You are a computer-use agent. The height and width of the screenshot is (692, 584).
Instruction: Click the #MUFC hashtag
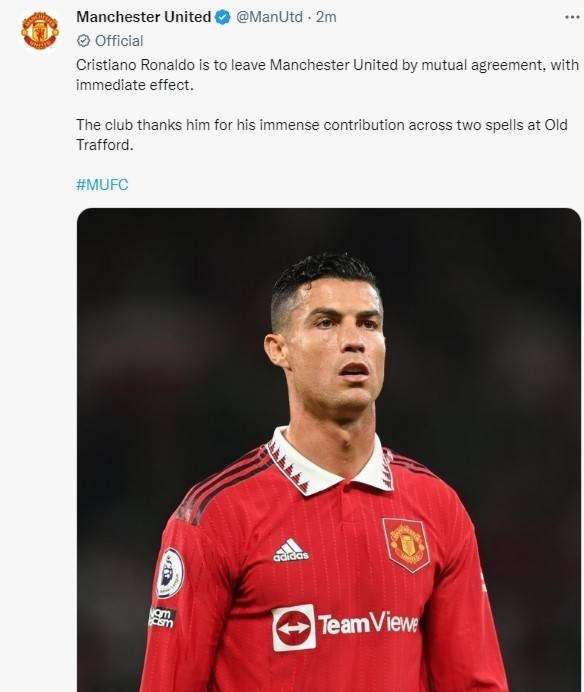[x=102, y=184]
